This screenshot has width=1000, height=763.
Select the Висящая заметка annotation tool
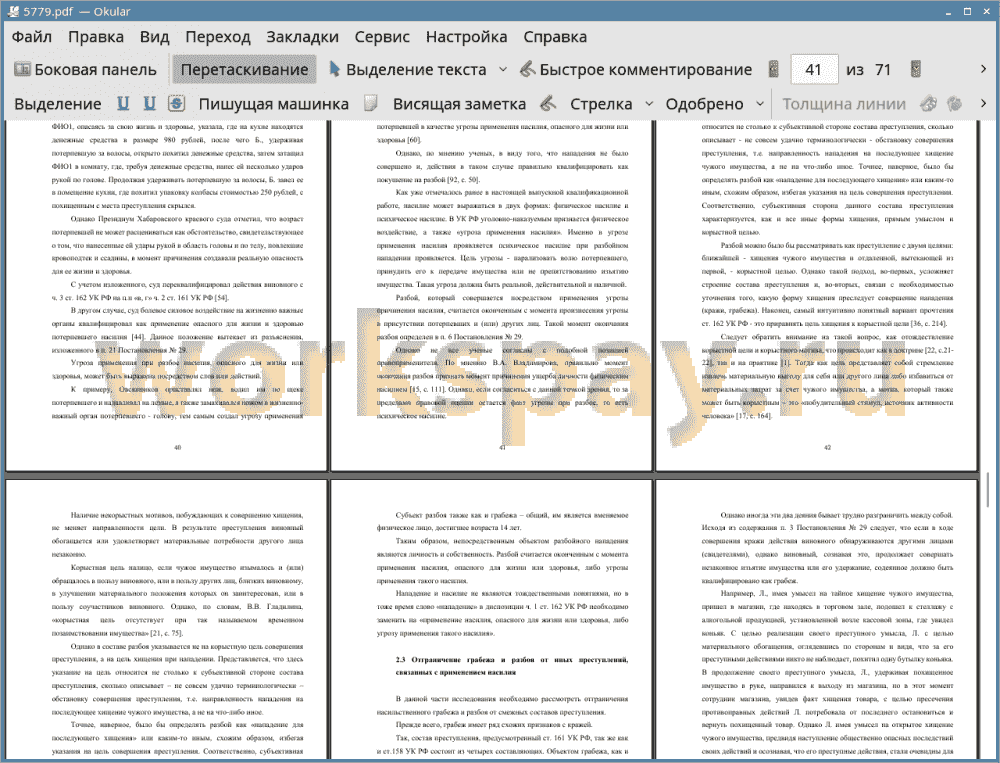(x=459, y=104)
